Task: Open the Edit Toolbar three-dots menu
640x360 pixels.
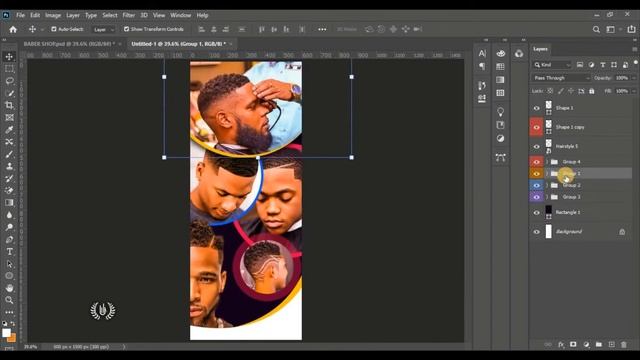Action: coord(9,312)
